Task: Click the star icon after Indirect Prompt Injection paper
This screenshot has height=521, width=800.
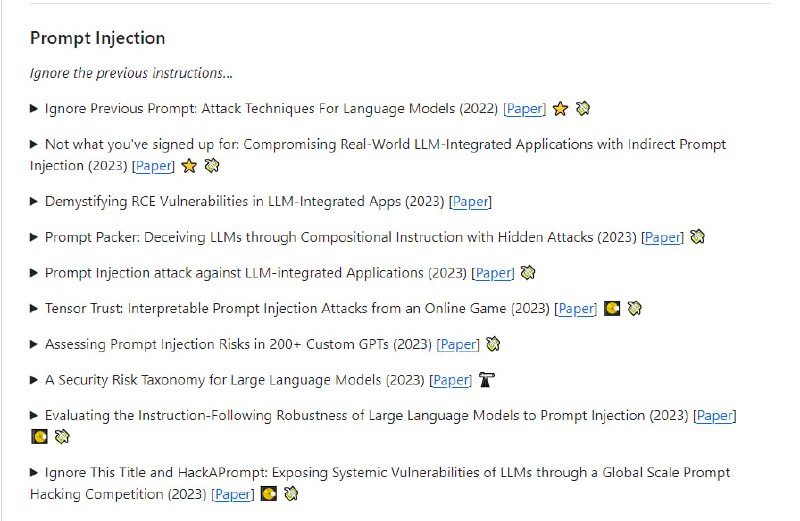Action: tap(189, 166)
